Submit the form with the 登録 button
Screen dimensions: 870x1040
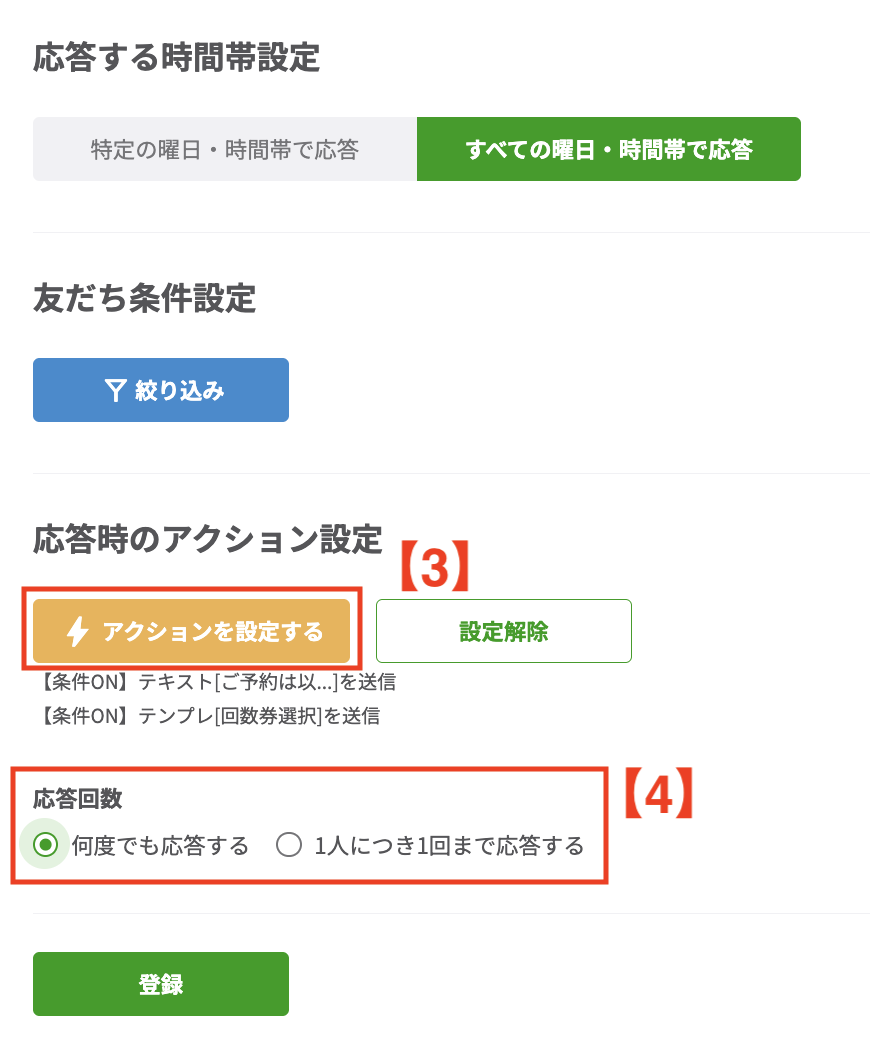(x=160, y=983)
